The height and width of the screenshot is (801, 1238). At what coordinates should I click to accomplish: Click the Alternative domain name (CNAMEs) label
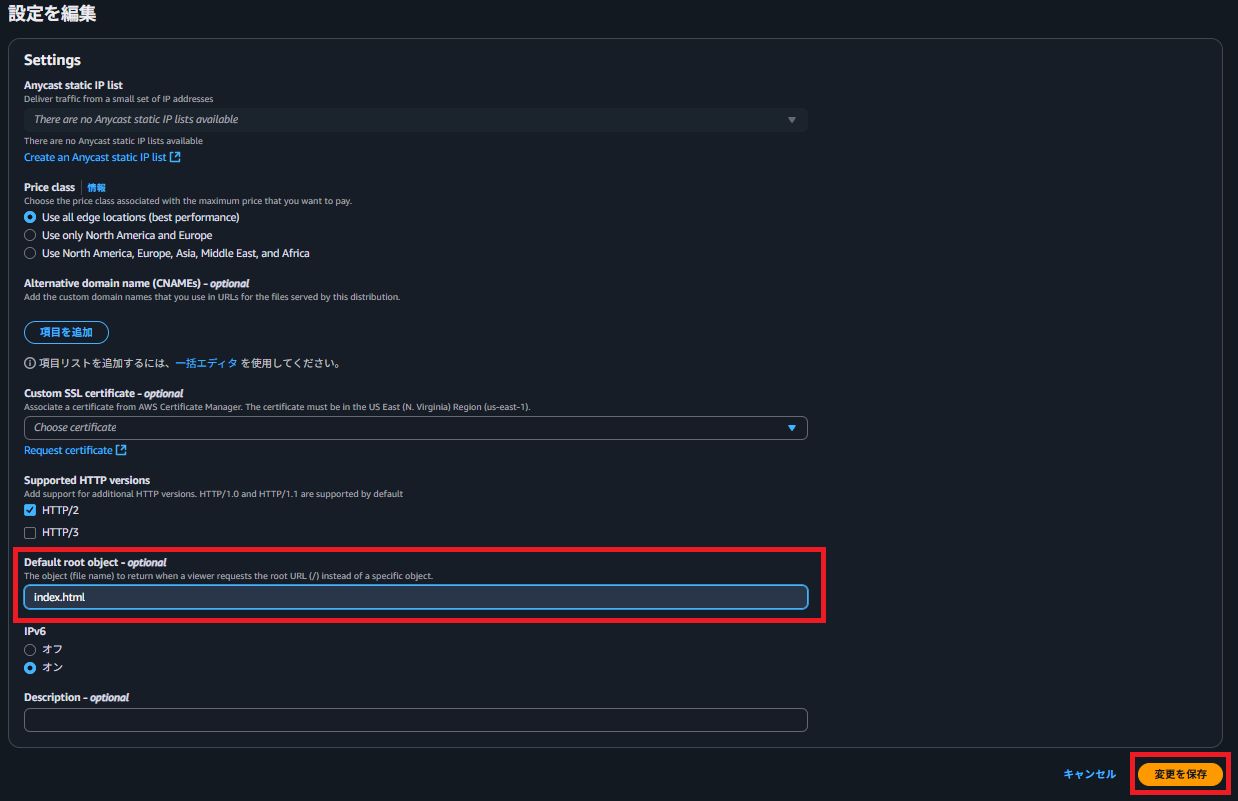point(137,283)
